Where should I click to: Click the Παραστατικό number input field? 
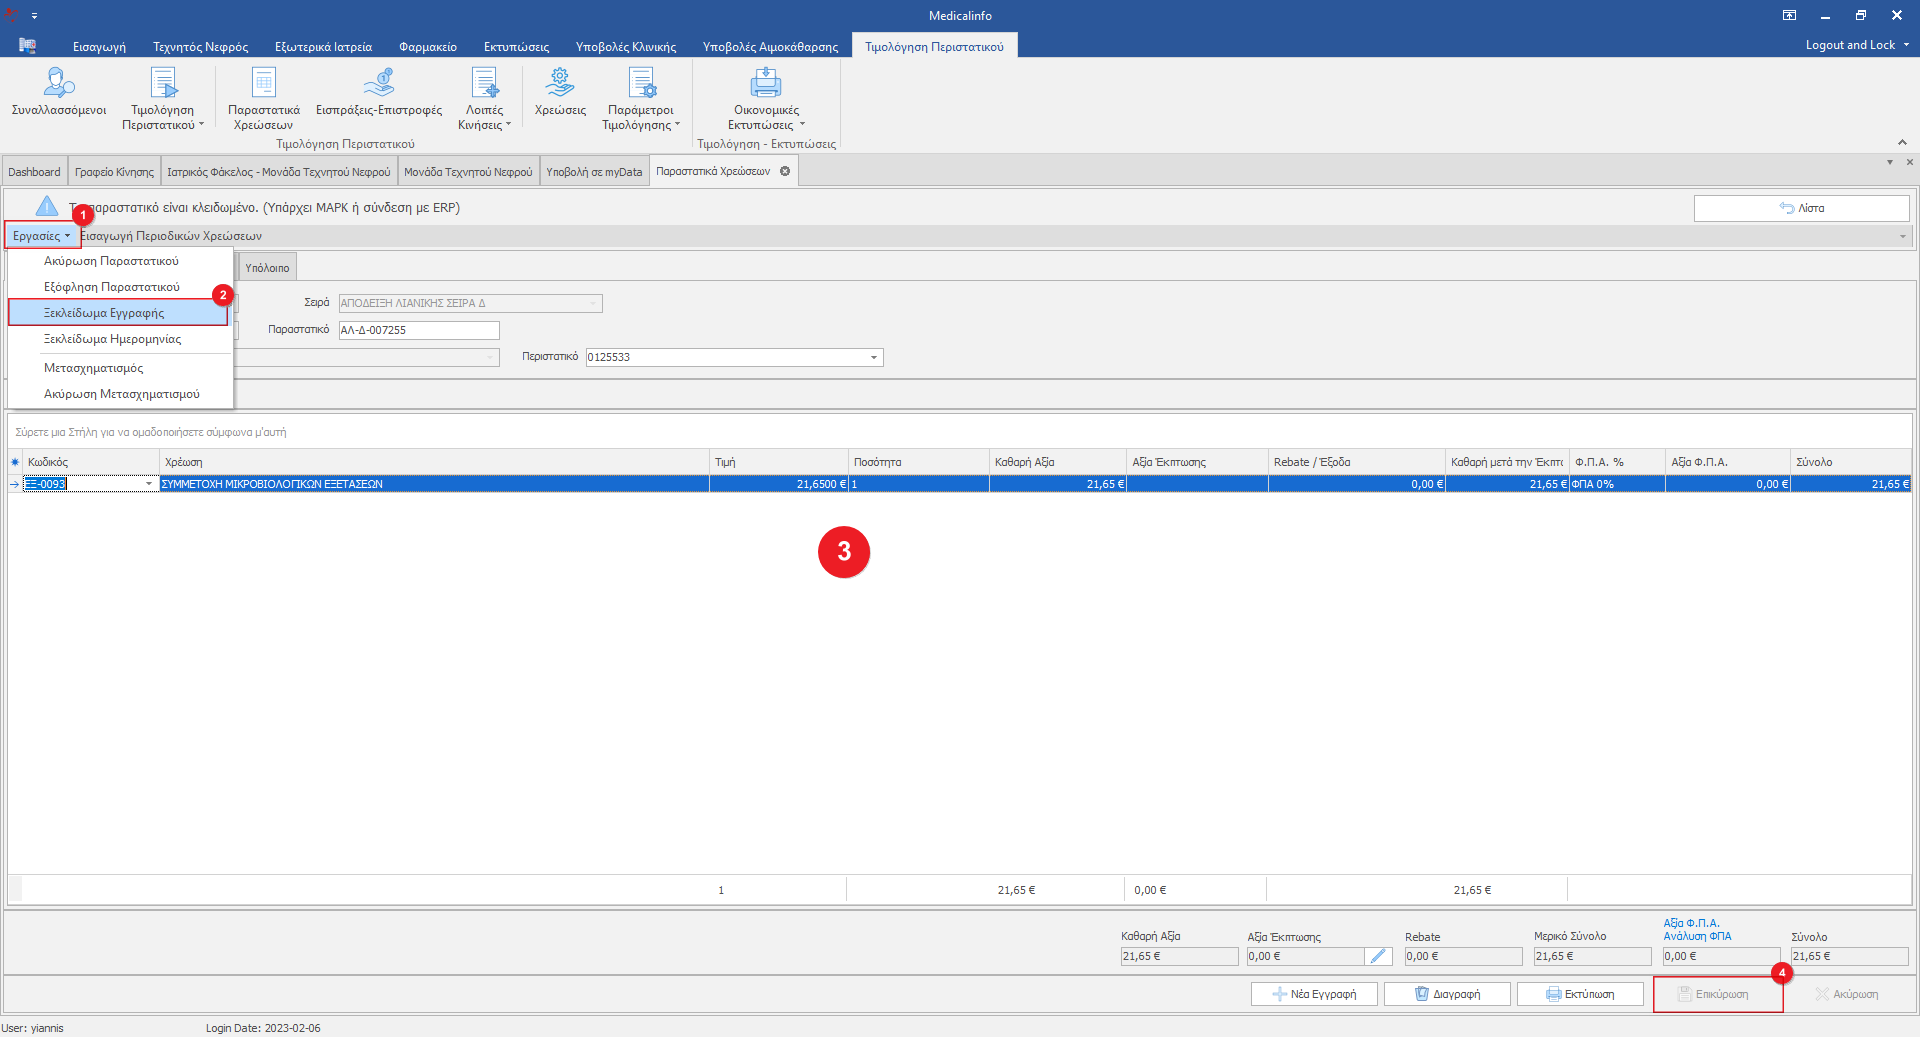click(418, 330)
